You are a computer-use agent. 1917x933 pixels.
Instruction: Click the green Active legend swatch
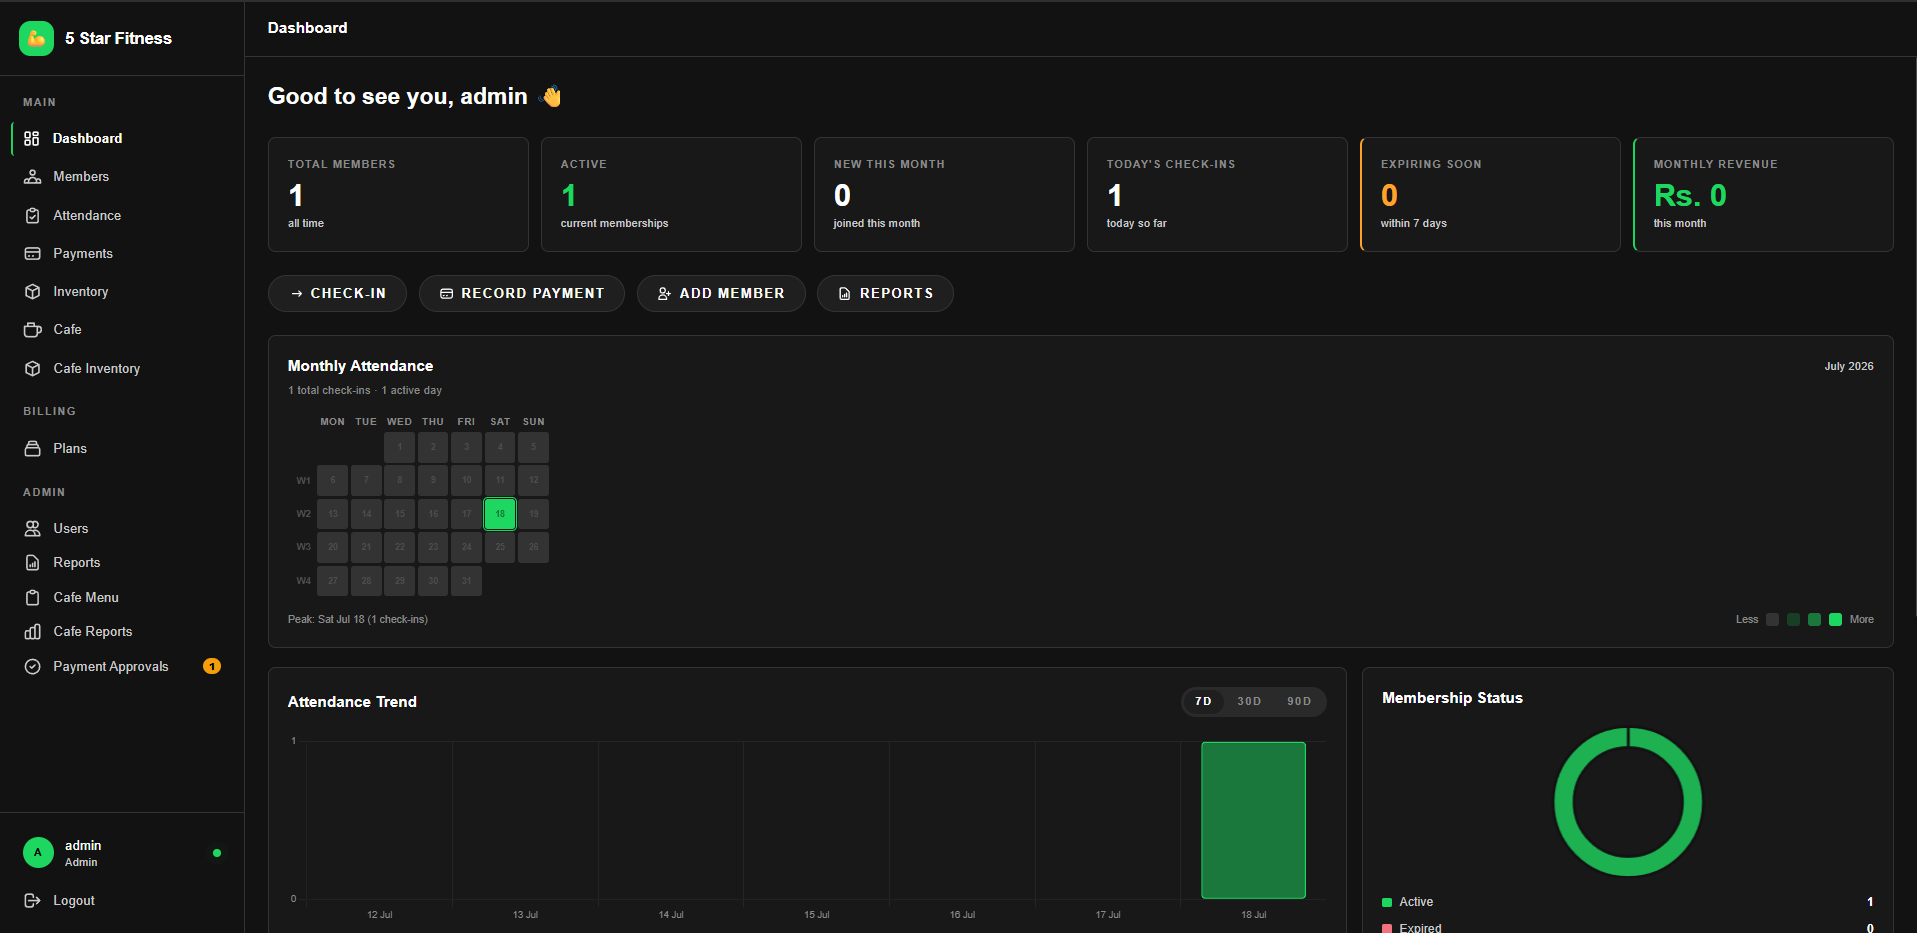1387,902
